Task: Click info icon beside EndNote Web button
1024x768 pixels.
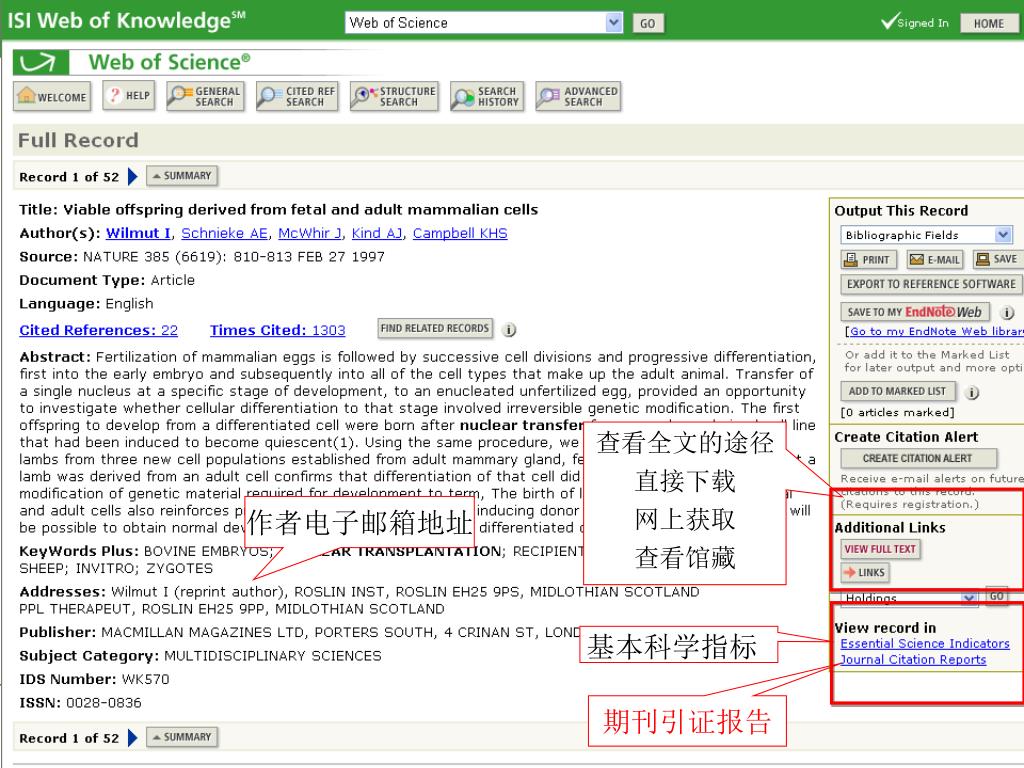Action: [1008, 313]
